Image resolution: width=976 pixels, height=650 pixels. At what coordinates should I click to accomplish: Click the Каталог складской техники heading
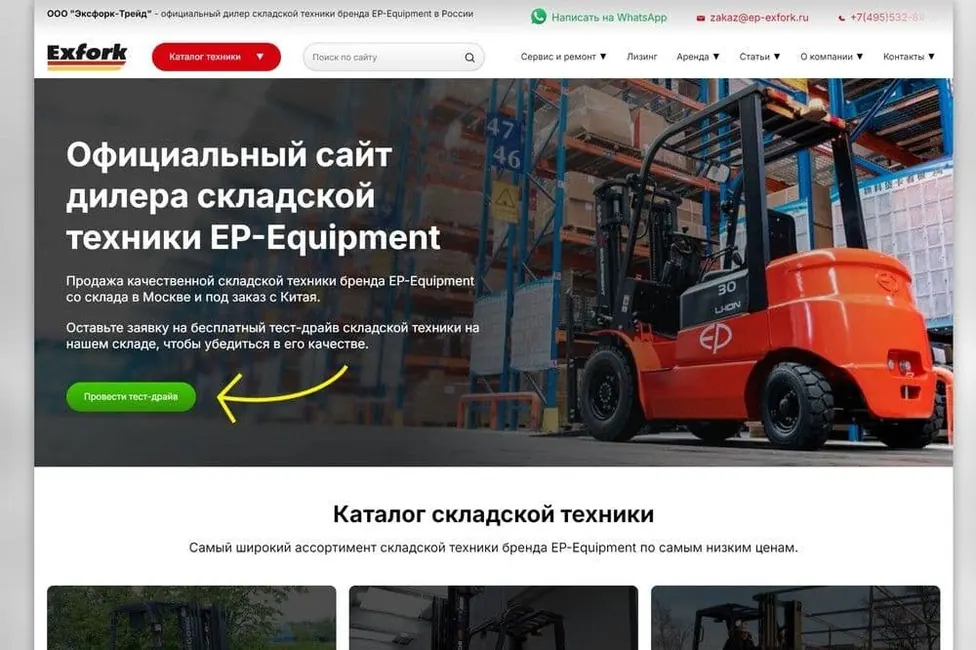[493, 514]
